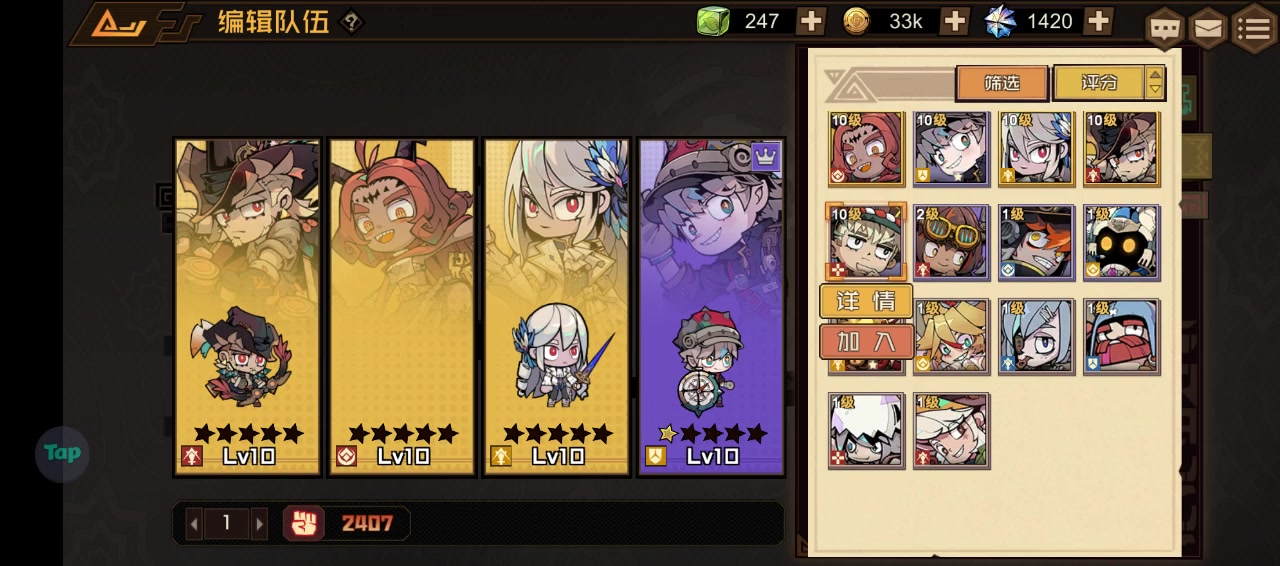Select the purple leader slot with crown
This screenshot has width=1280, height=566.
coord(712,307)
